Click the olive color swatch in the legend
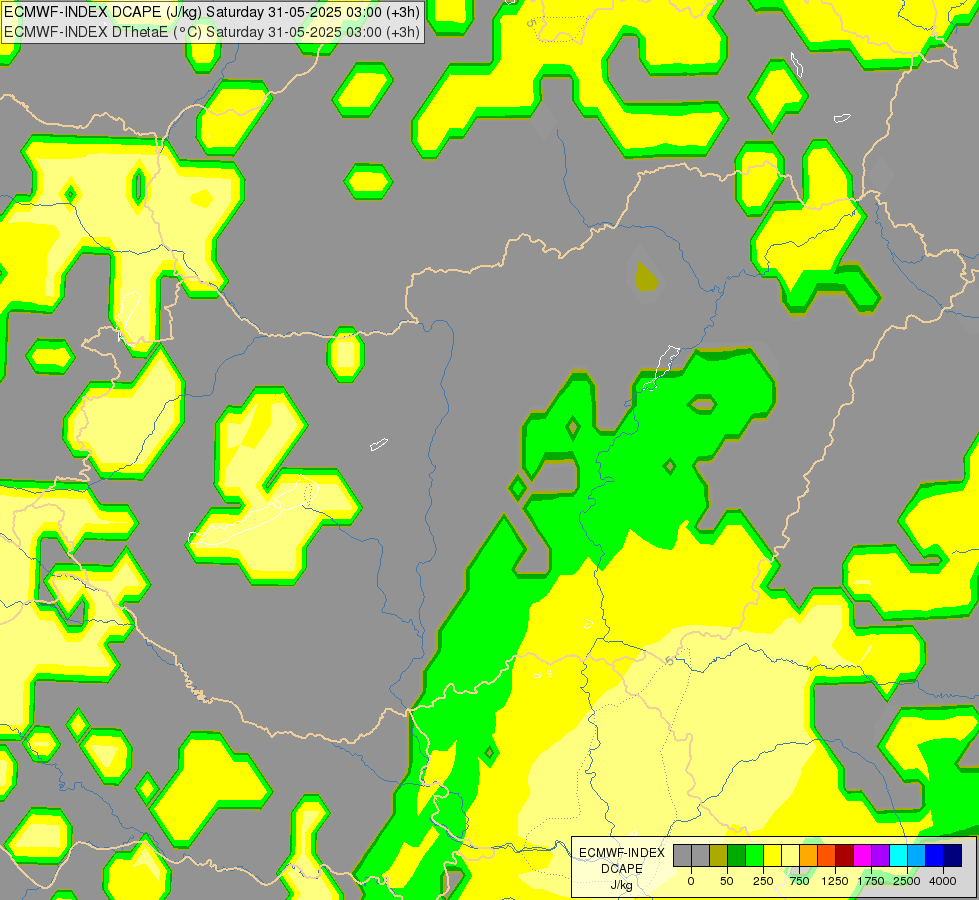The height and width of the screenshot is (900, 979). pos(719,855)
